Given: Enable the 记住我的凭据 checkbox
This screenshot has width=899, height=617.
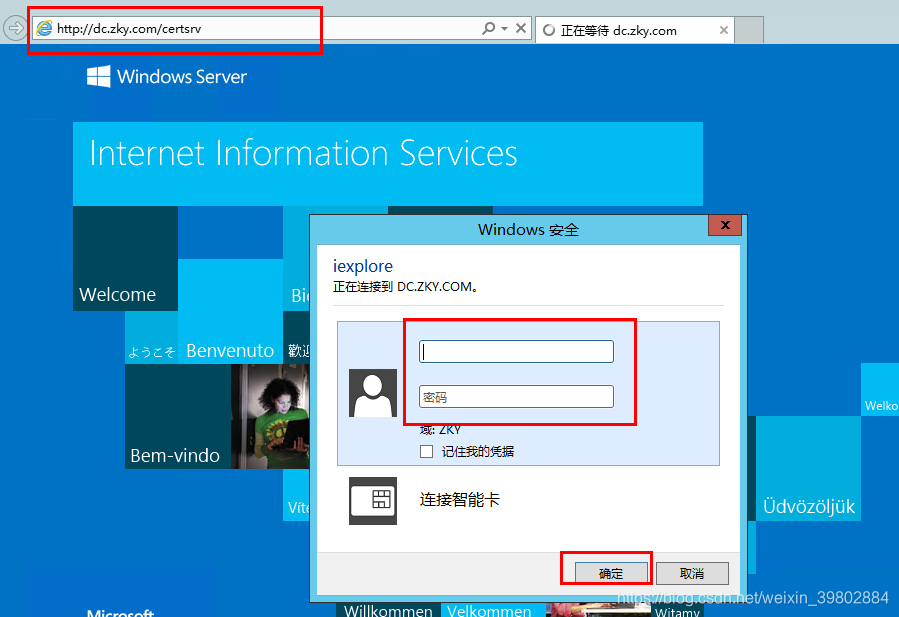Looking at the screenshot, I should pyautogui.click(x=426, y=451).
